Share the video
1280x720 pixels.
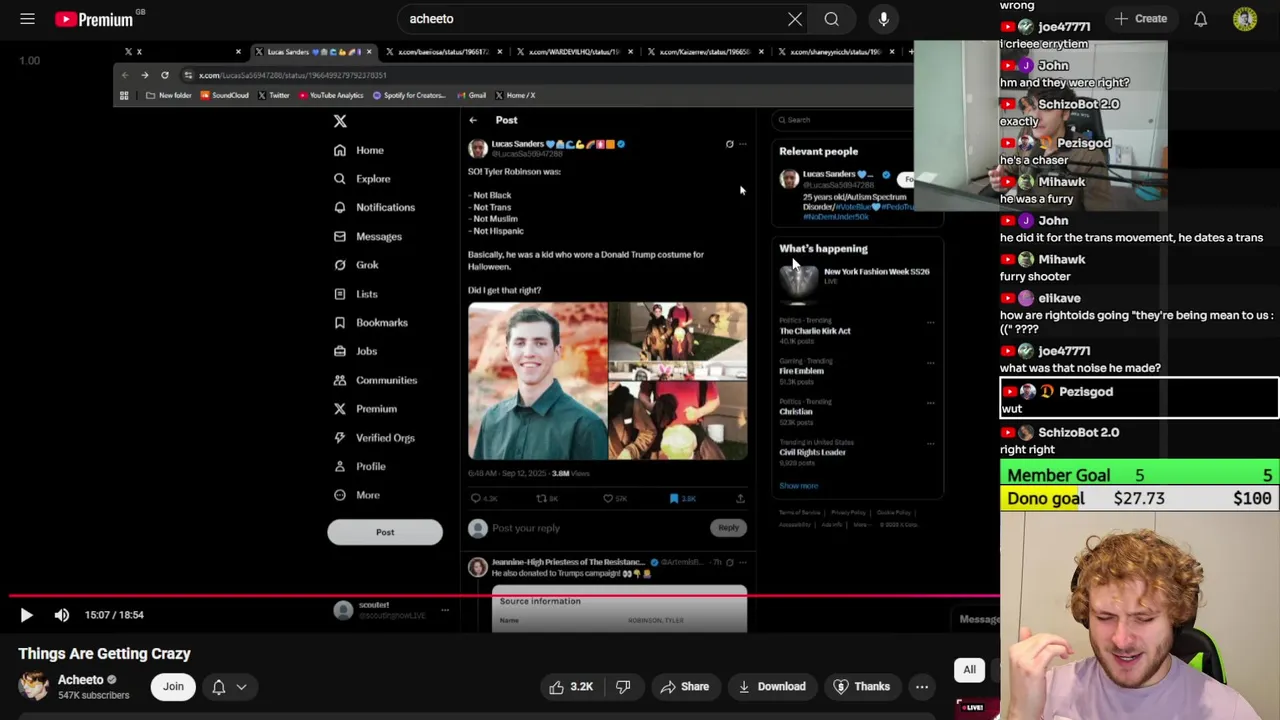[685, 687]
